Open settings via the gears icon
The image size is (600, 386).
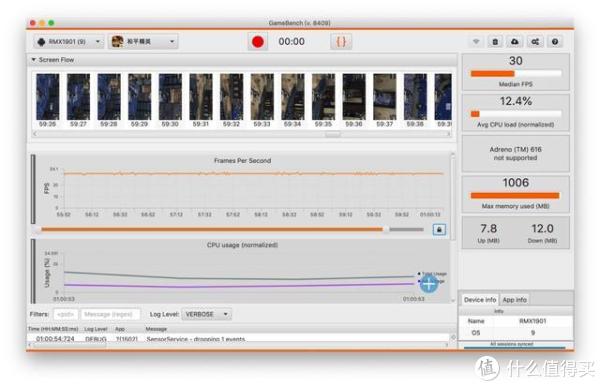tap(535, 42)
